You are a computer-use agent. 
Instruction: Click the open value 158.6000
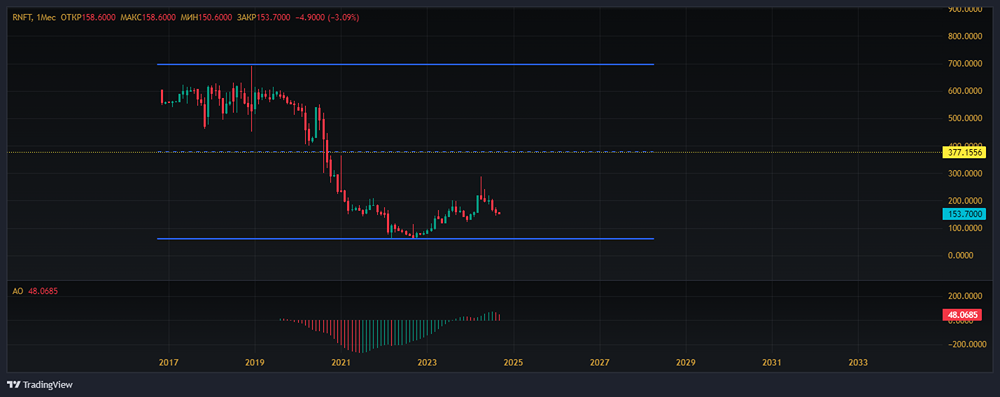tap(99, 18)
